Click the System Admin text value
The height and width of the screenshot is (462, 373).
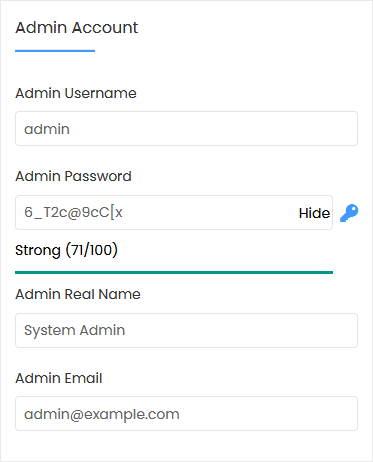75,330
